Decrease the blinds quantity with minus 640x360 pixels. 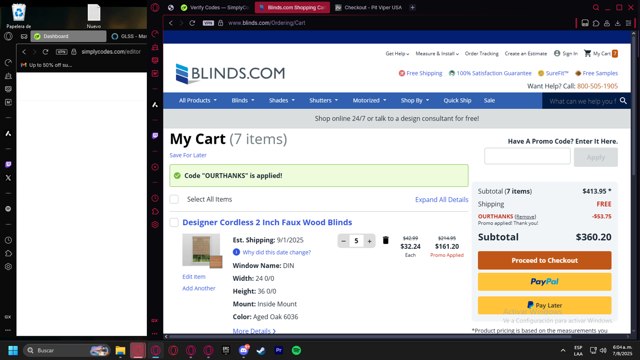pyautogui.click(x=344, y=241)
